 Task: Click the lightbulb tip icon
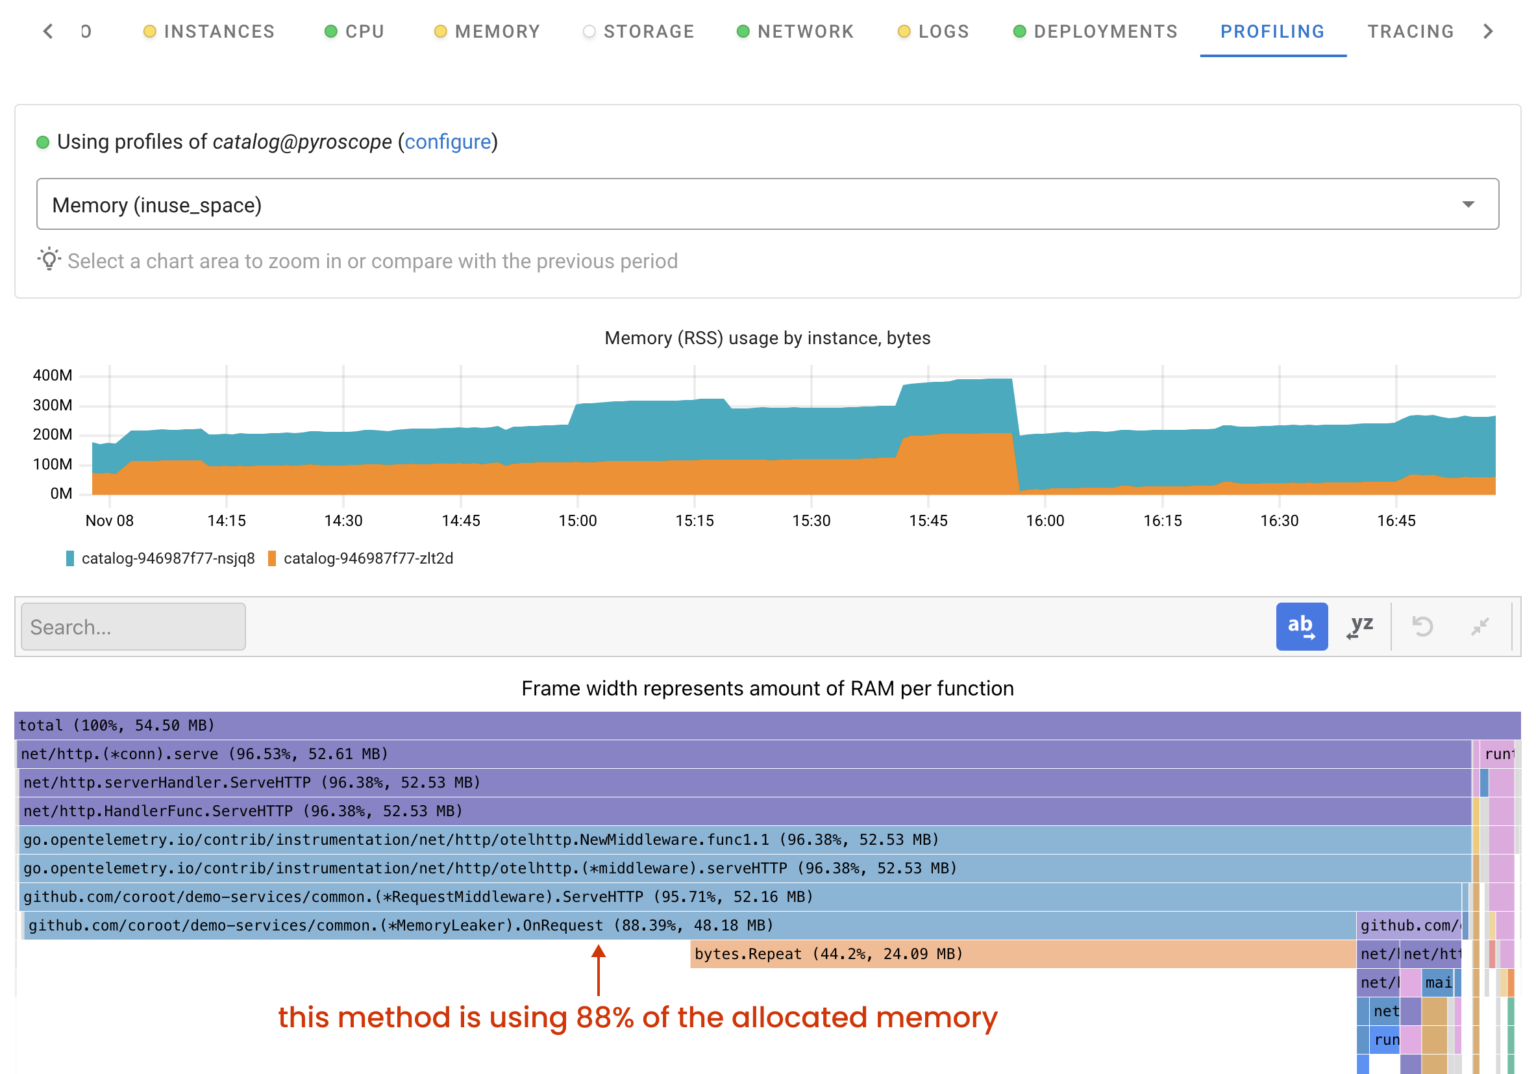click(x=48, y=260)
